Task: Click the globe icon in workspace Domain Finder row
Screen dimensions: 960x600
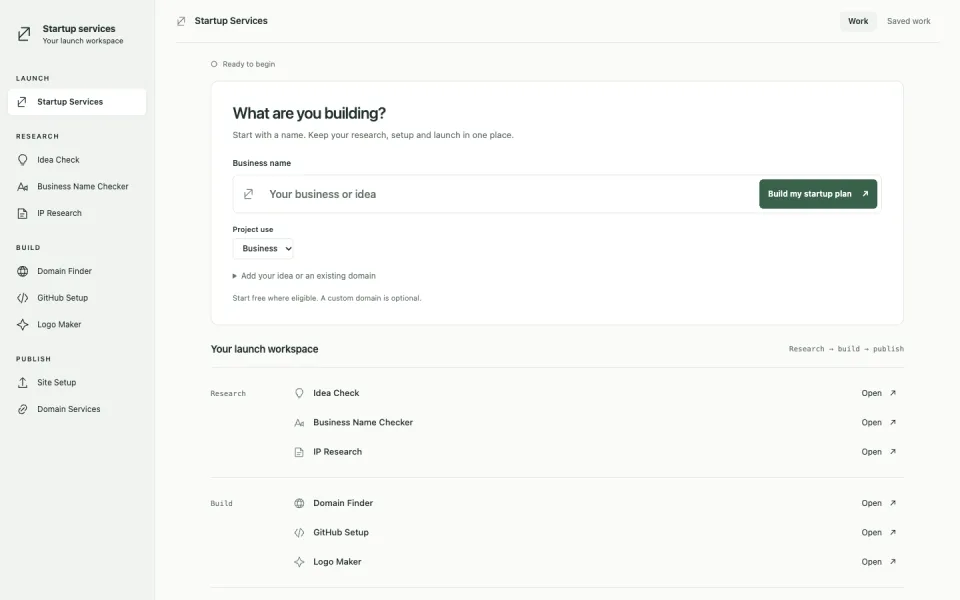Action: coord(299,503)
